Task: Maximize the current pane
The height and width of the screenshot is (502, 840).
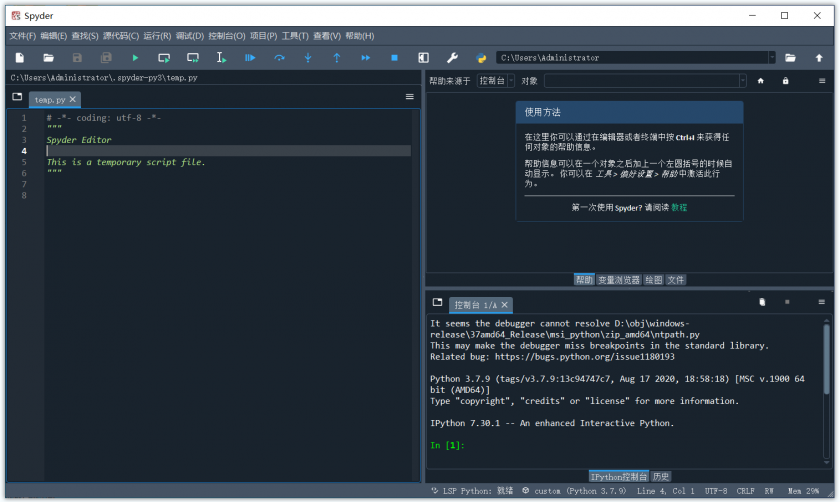Action: (x=423, y=57)
